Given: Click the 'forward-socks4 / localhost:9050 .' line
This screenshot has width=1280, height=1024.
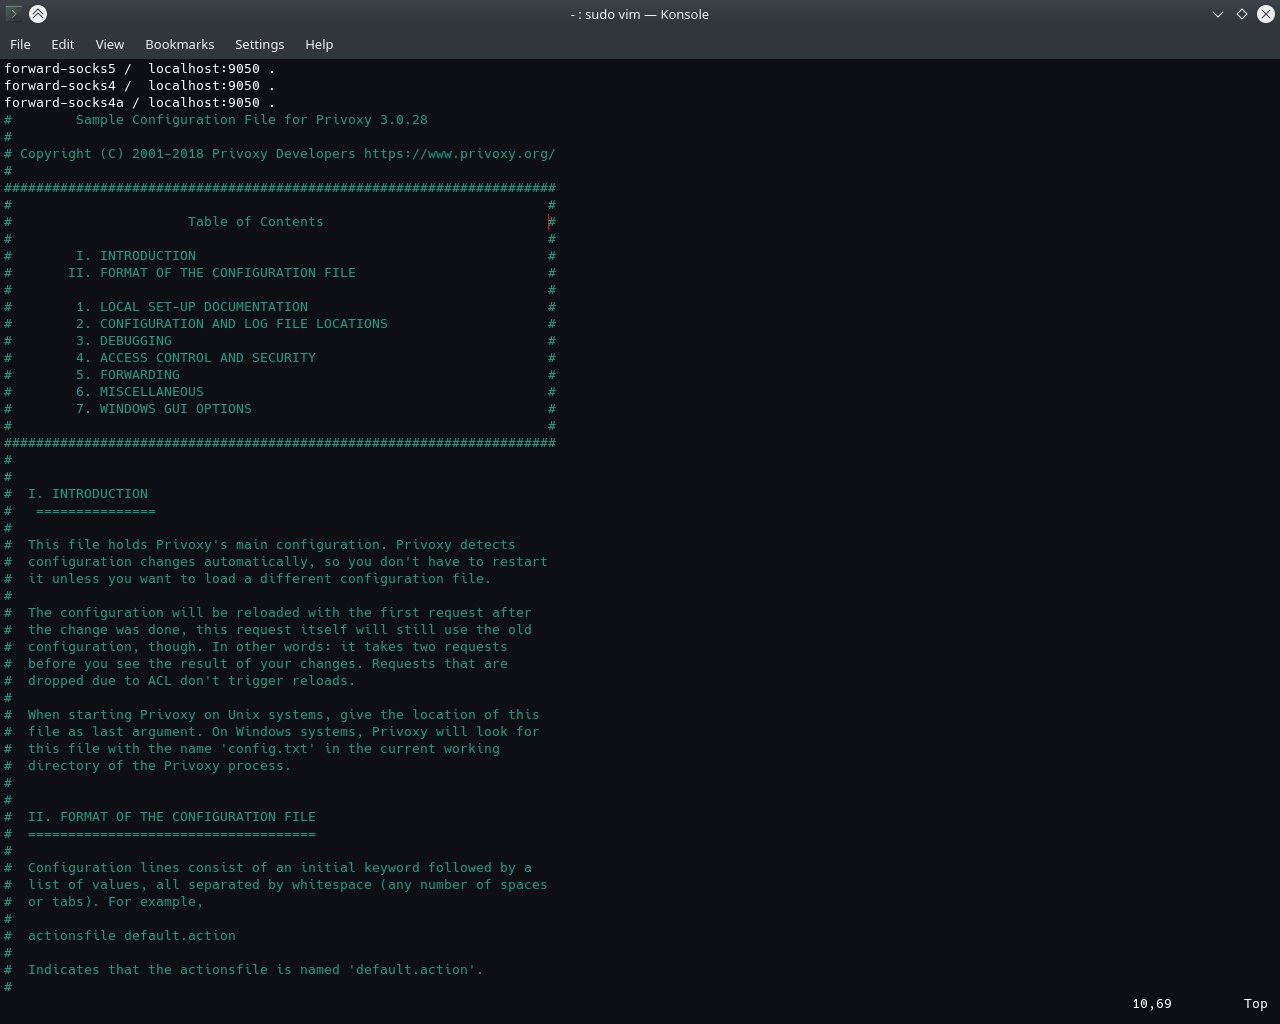Looking at the screenshot, I should (x=140, y=86).
